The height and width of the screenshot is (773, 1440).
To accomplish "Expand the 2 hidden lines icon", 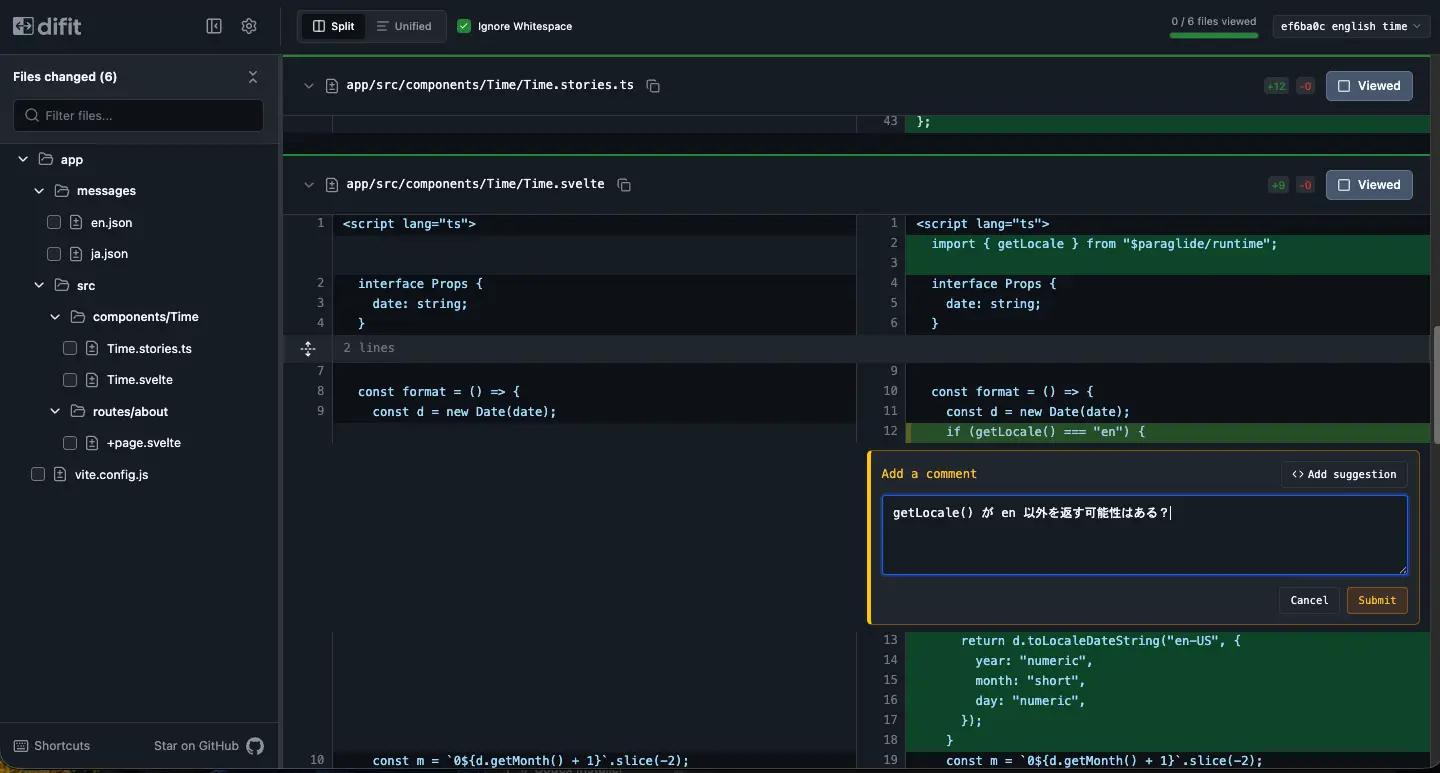I will [x=308, y=348].
